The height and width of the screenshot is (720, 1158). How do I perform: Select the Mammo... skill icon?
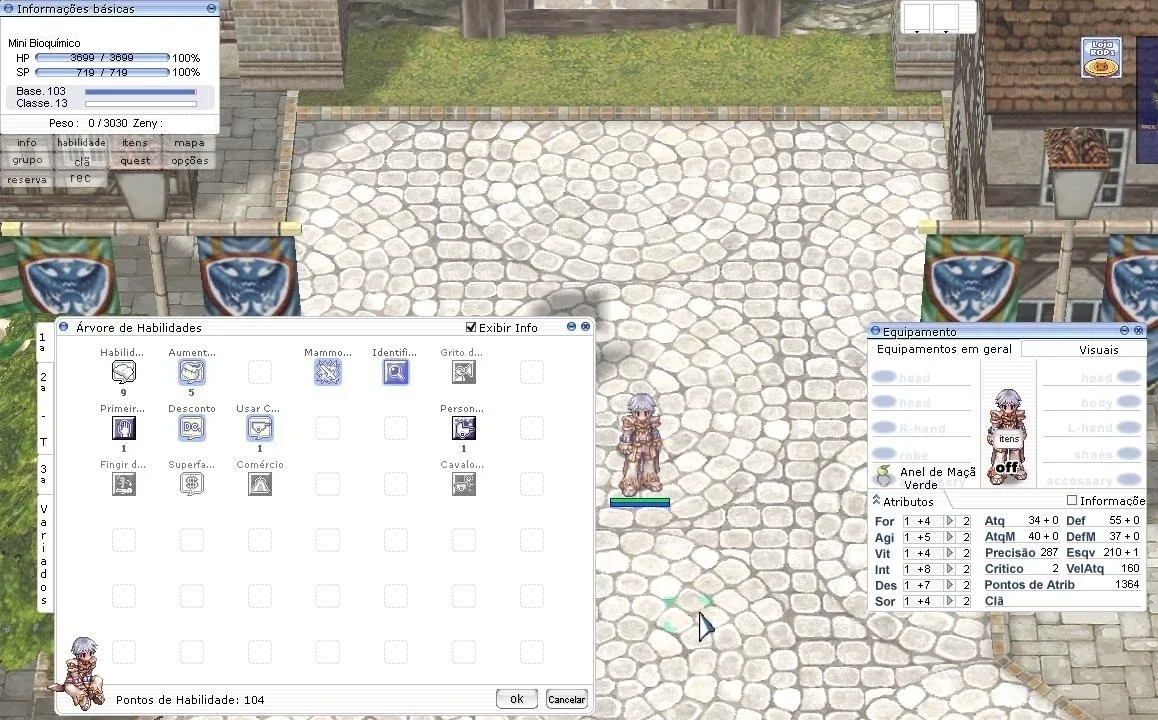coord(328,372)
